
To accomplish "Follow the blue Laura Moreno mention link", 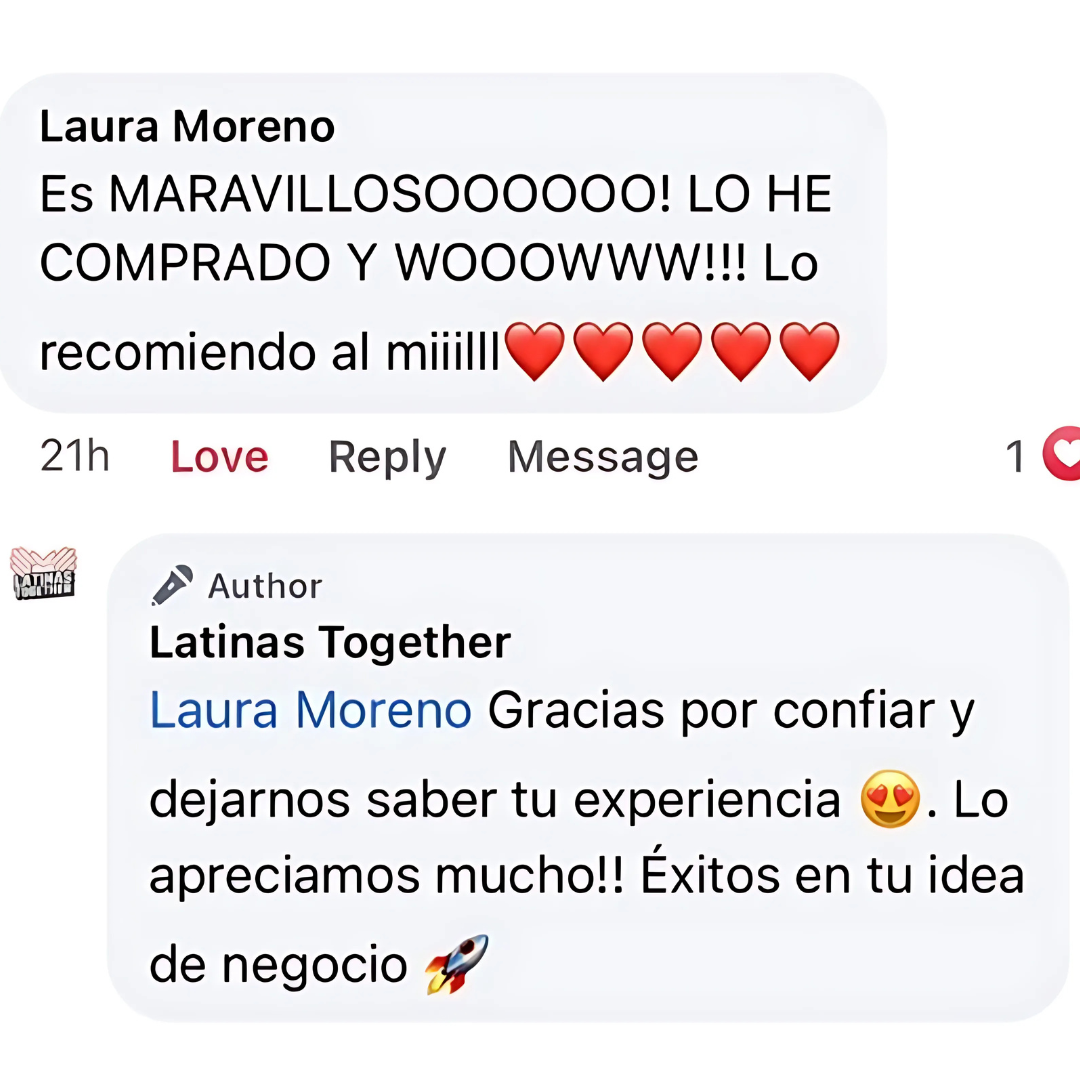I will click(x=311, y=710).
